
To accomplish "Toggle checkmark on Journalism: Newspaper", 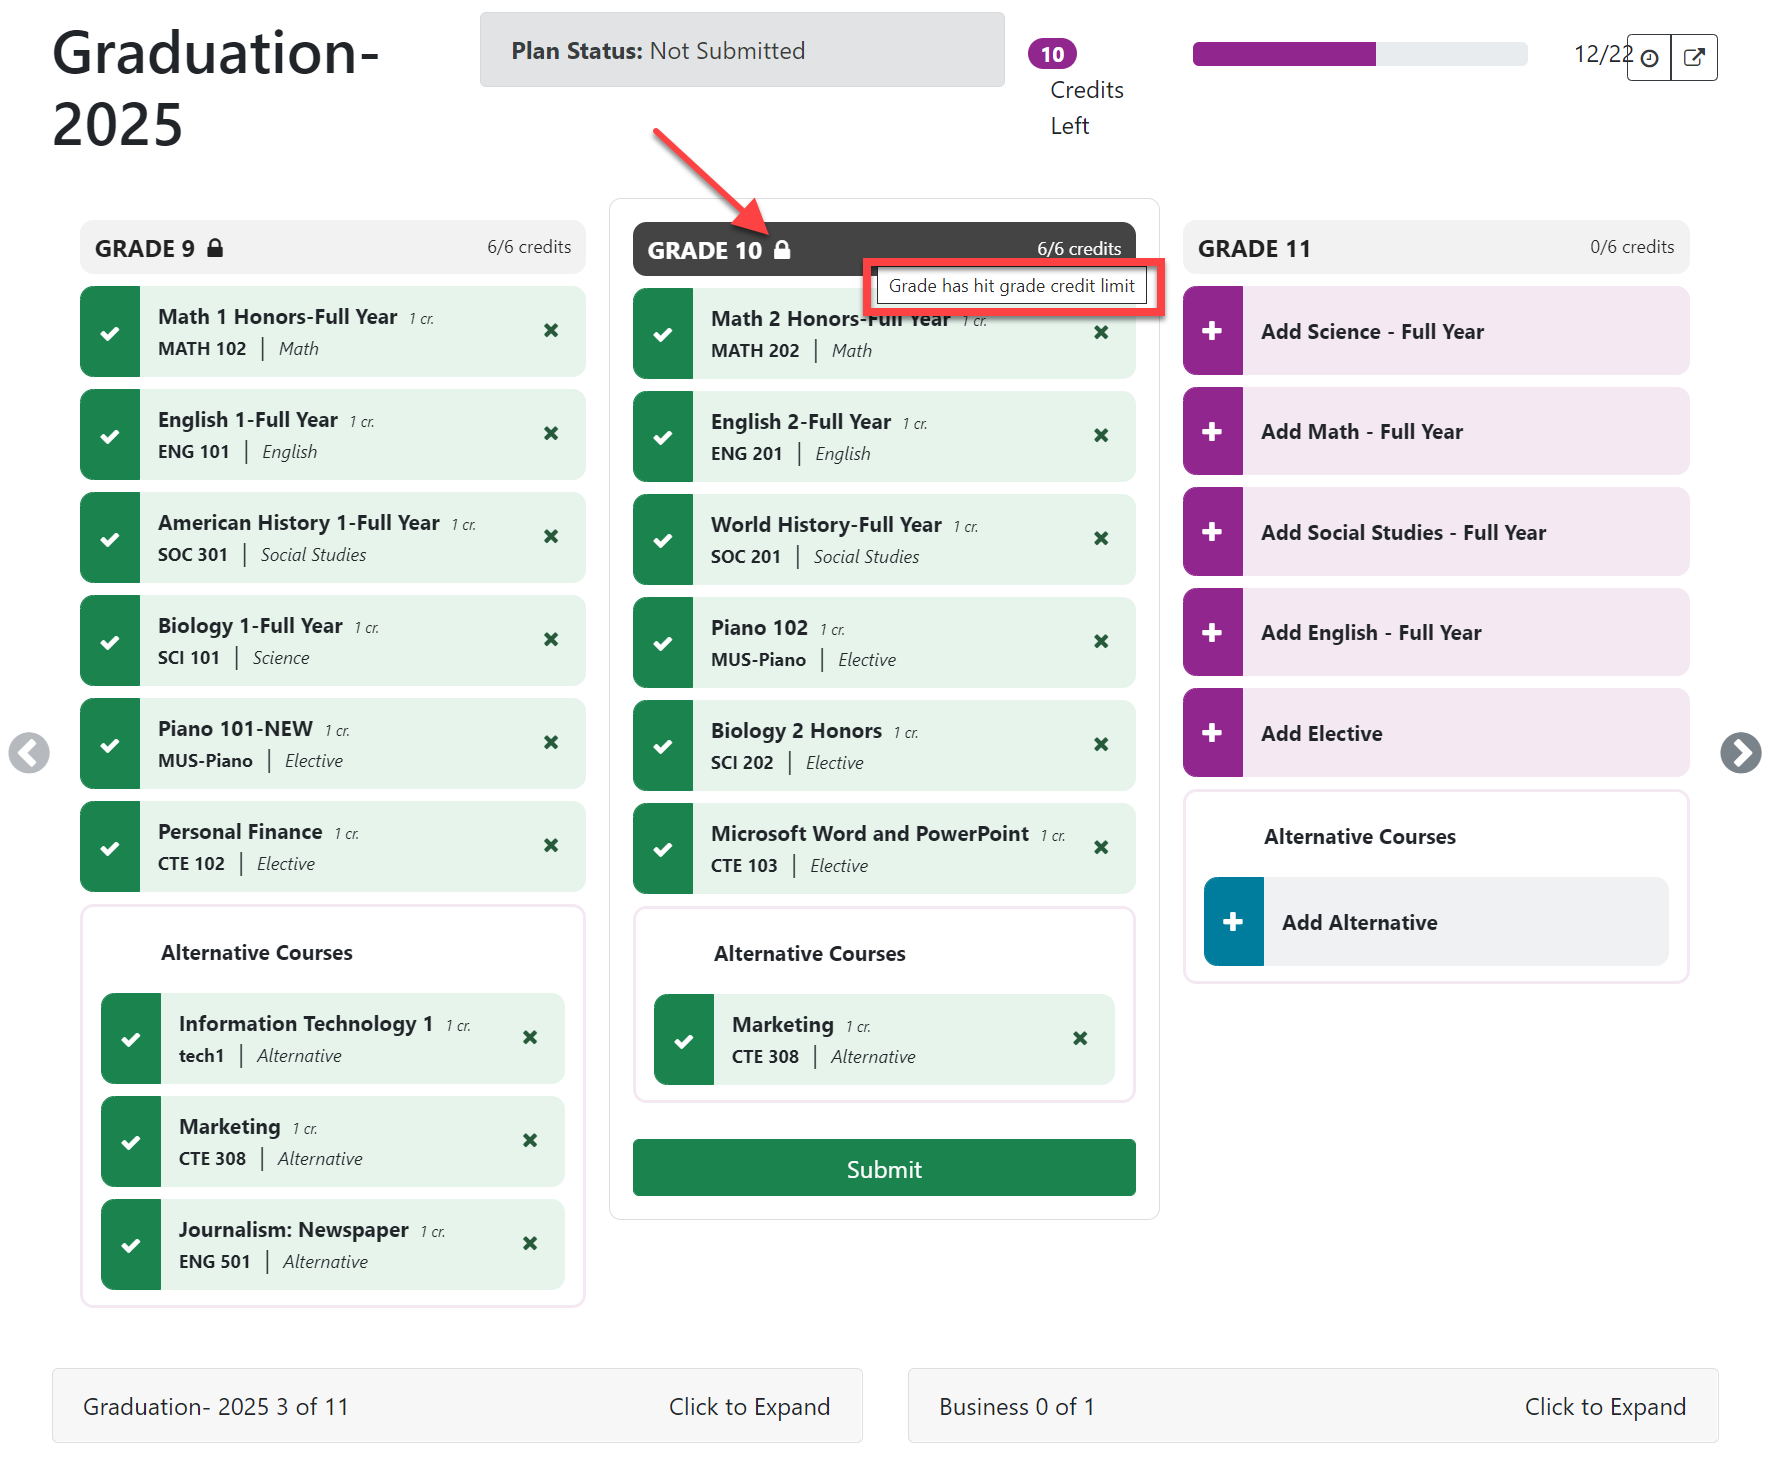I will point(131,1245).
